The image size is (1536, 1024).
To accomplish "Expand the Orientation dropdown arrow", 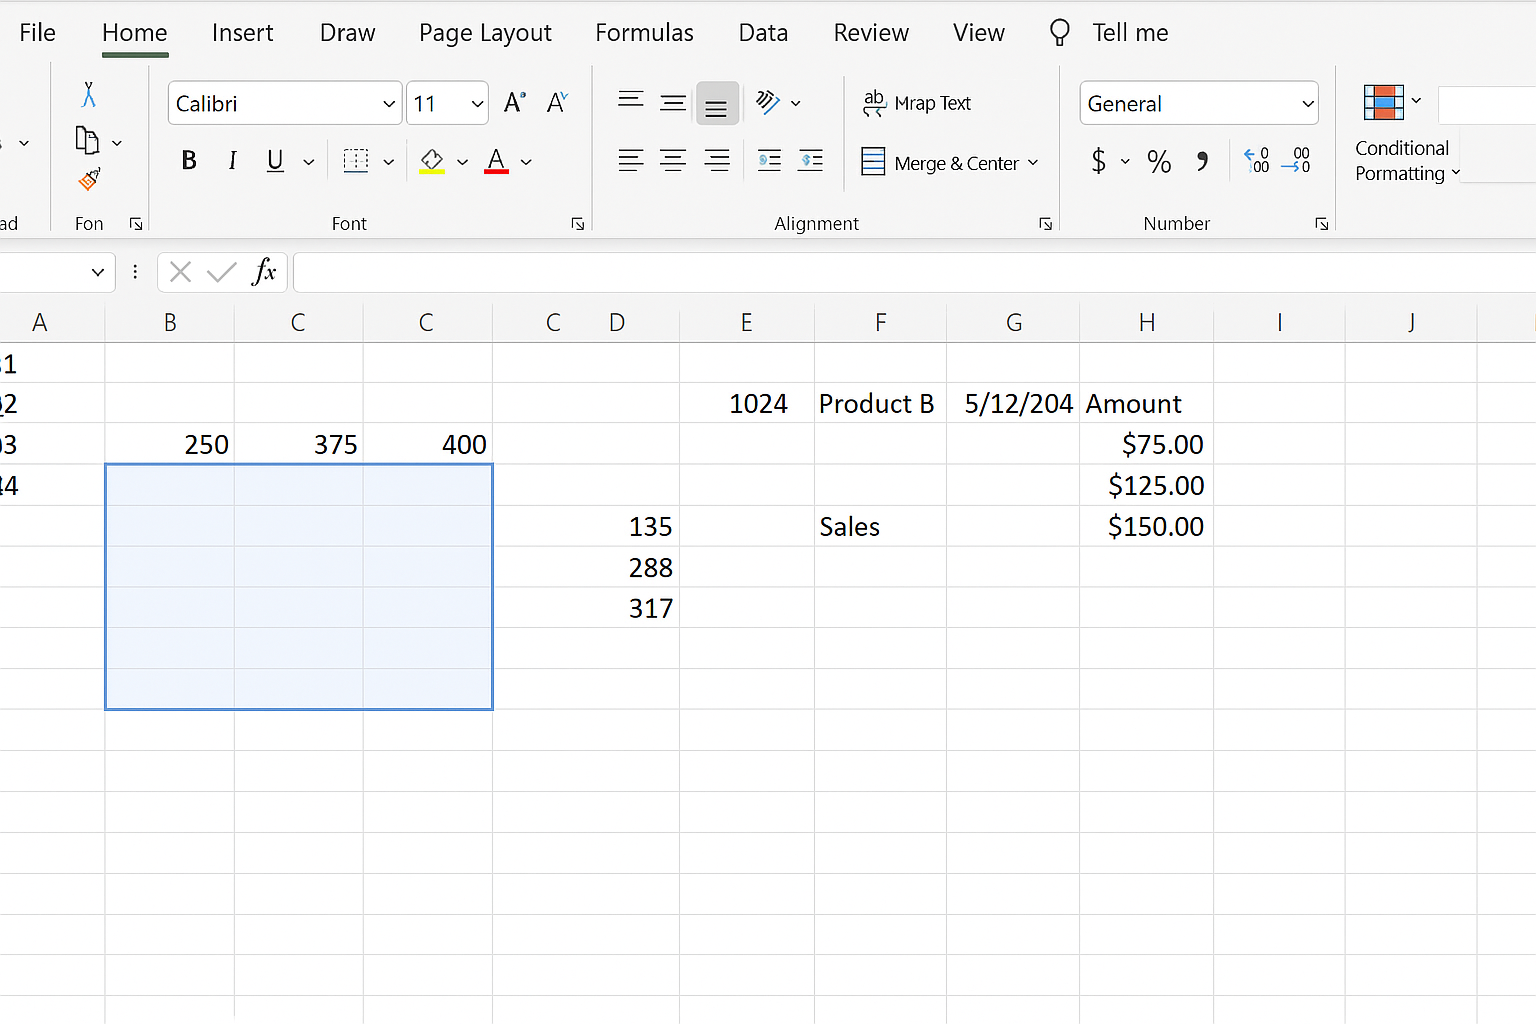I will [x=796, y=103].
